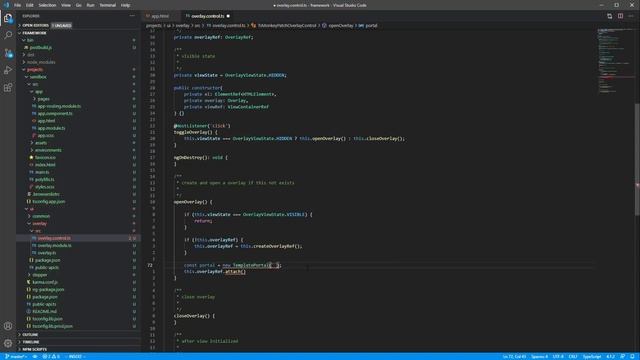This screenshot has height=360, width=640.
Task: Open the Help menu
Action: coord(125,5)
